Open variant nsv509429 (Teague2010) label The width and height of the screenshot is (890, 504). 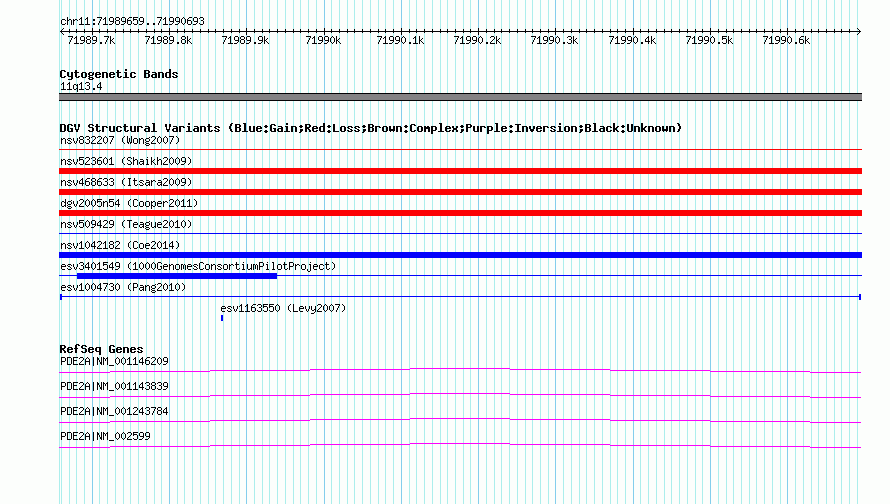click(126, 224)
